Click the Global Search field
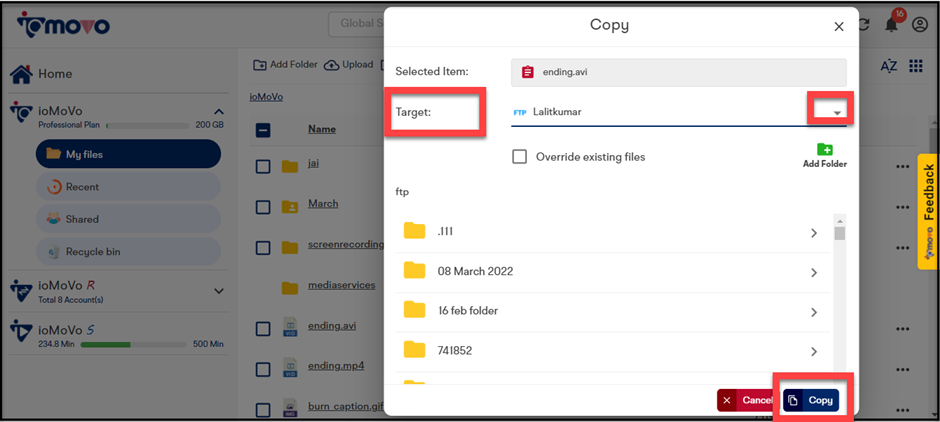The image size is (940, 422). point(356,24)
